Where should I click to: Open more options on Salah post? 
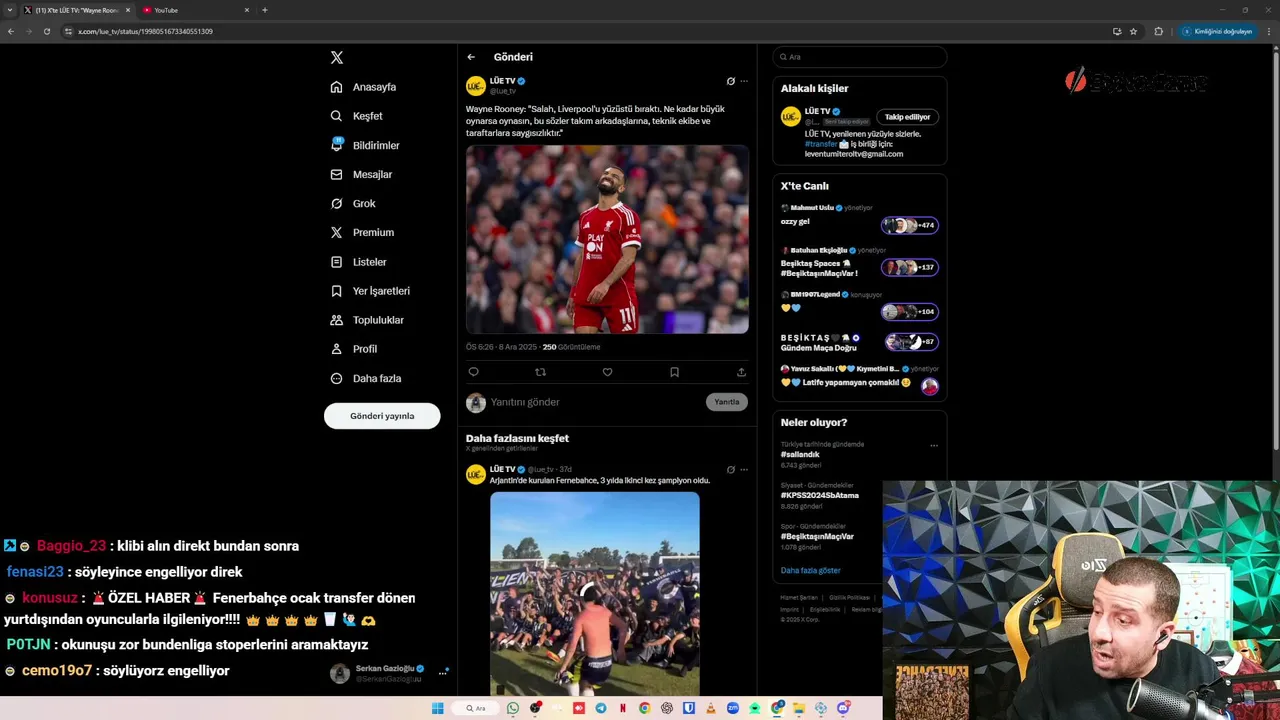coord(743,81)
